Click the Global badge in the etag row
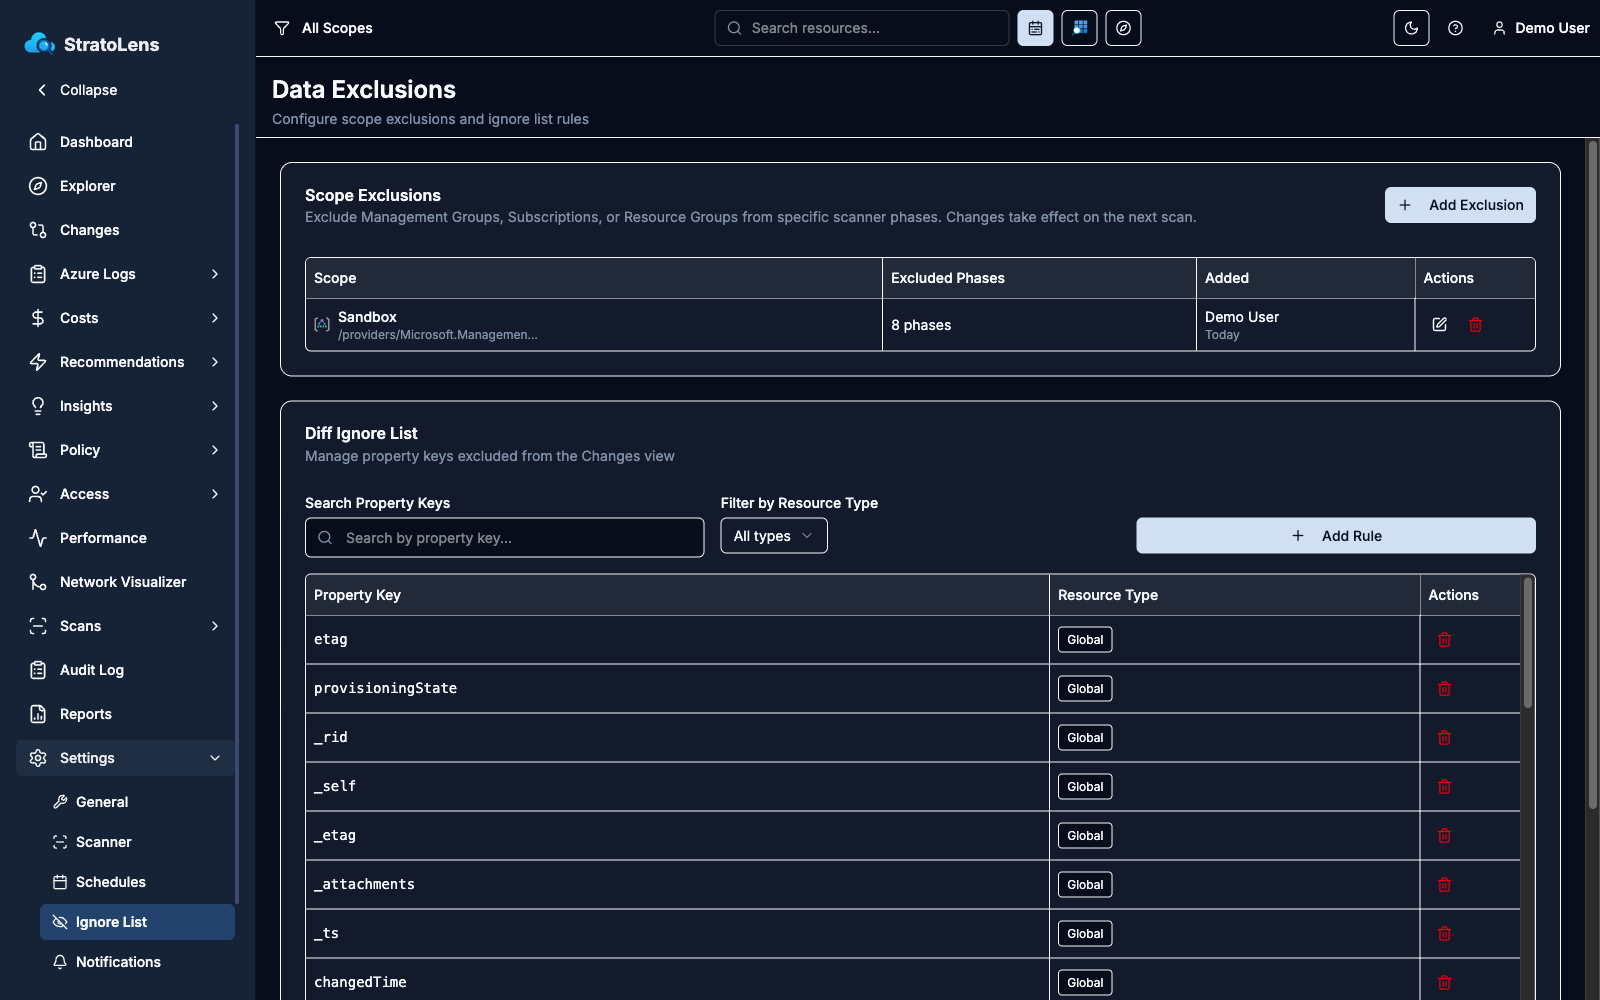 tap(1085, 640)
